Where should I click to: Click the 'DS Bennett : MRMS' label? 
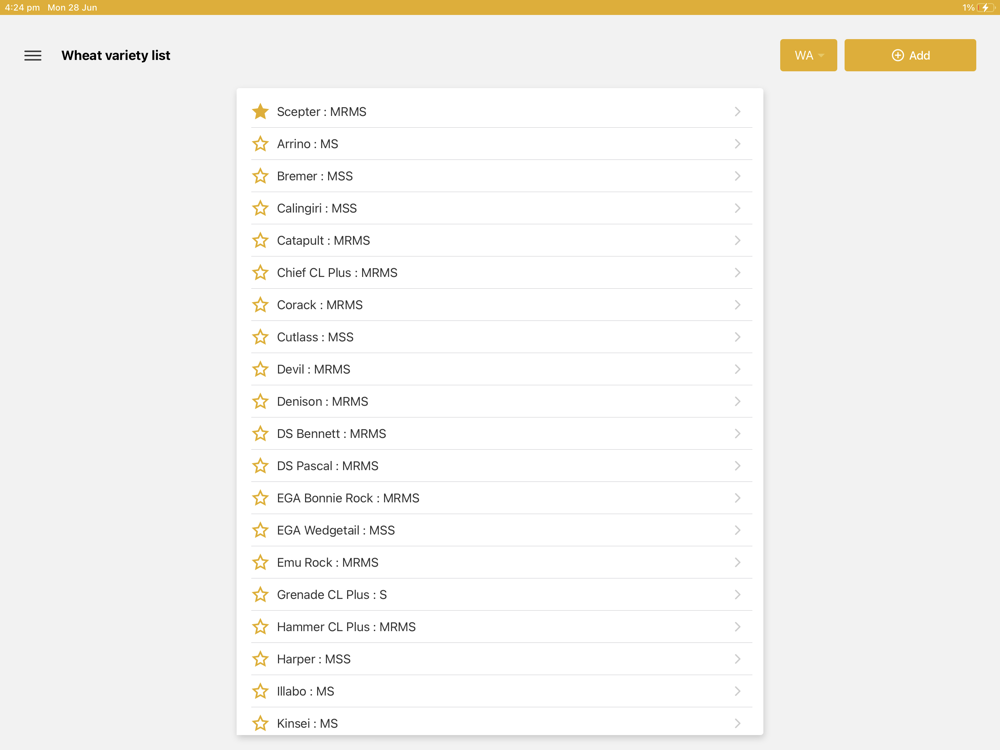331,434
